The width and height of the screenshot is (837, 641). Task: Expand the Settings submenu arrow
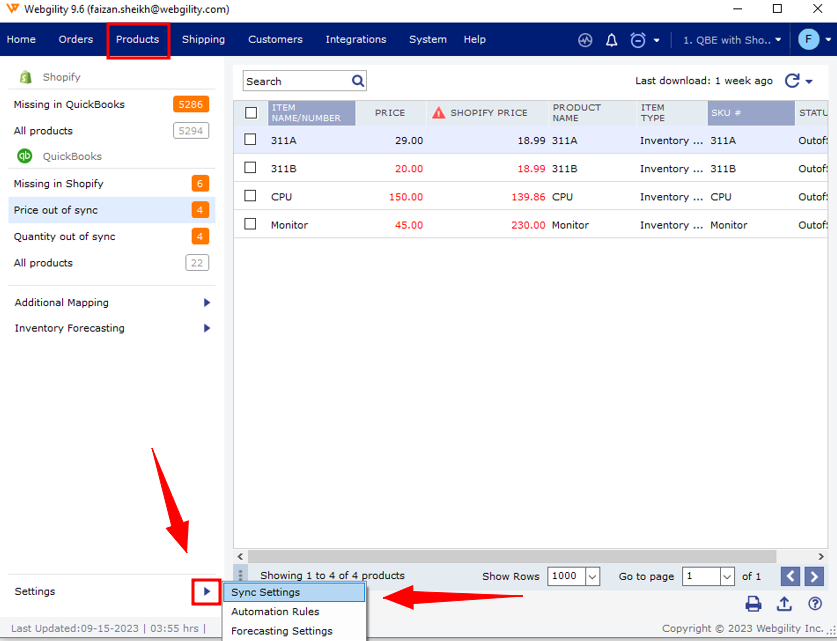pos(207,591)
